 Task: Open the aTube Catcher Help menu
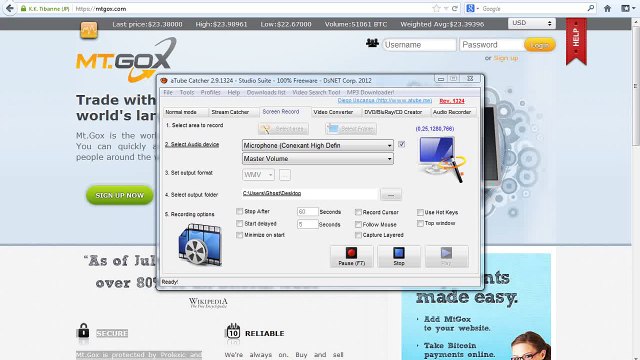[233, 92]
